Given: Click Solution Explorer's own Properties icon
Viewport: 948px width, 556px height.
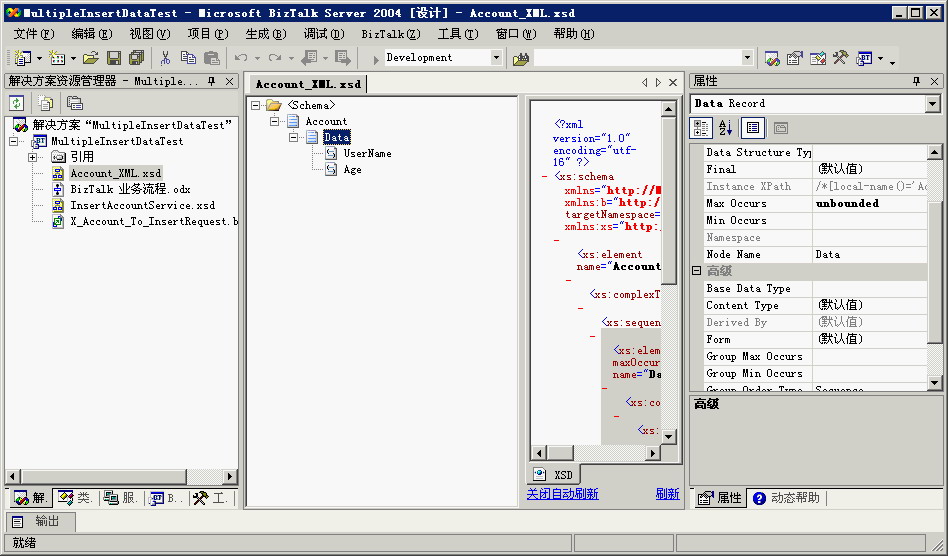Looking at the screenshot, I should click(x=74, y=103).
